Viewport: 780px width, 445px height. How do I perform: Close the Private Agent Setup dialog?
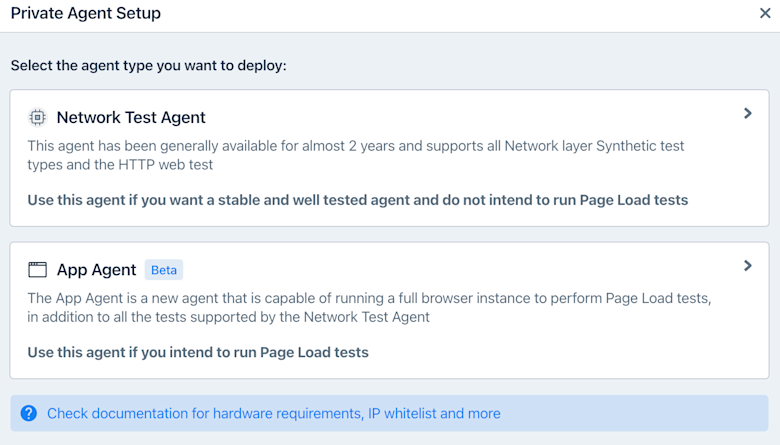pos(765,14)
